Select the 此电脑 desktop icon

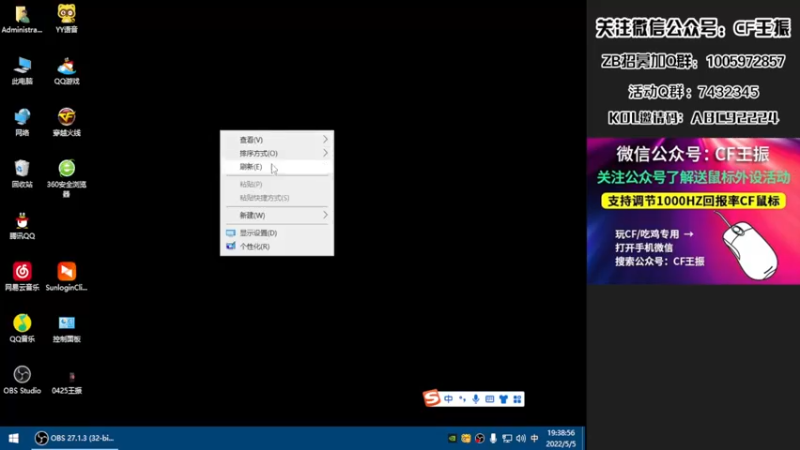(x=22, y=71)
